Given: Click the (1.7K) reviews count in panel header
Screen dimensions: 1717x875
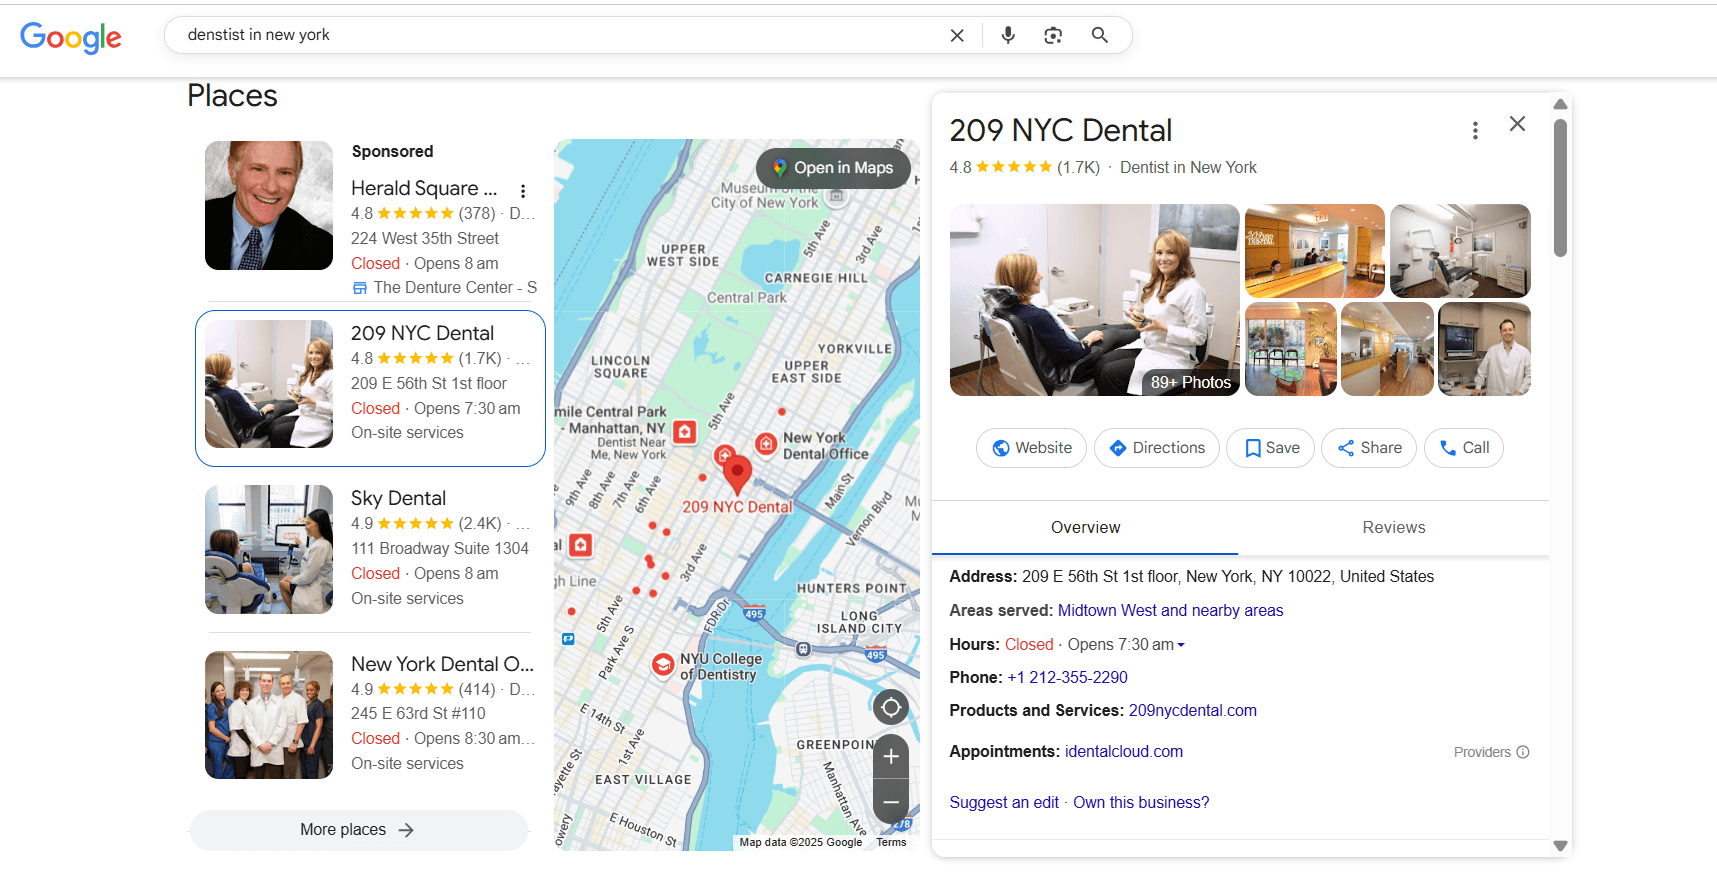Looking at the screenshot, I should click(1078, 167).
